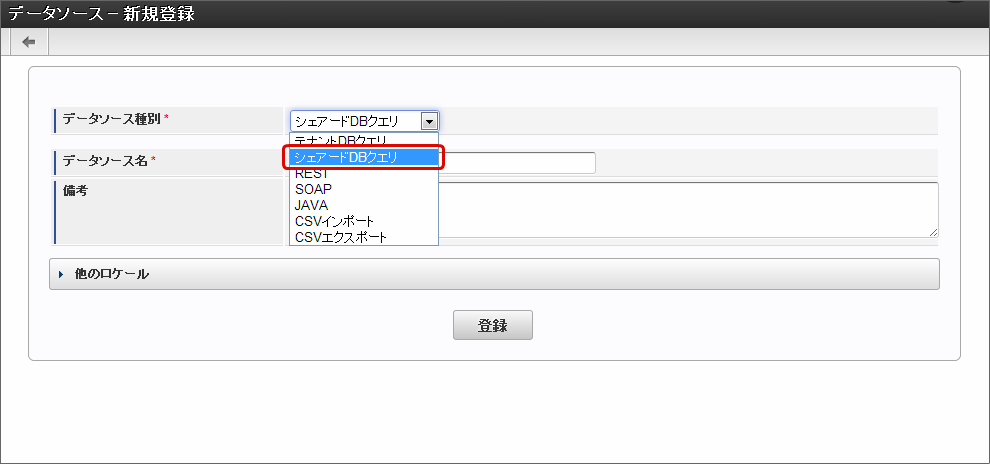The width and height of the screenshot is (990, 464).
Task: Select CSVインポート option
Action: pyautogui.click(x=364, y=222)
